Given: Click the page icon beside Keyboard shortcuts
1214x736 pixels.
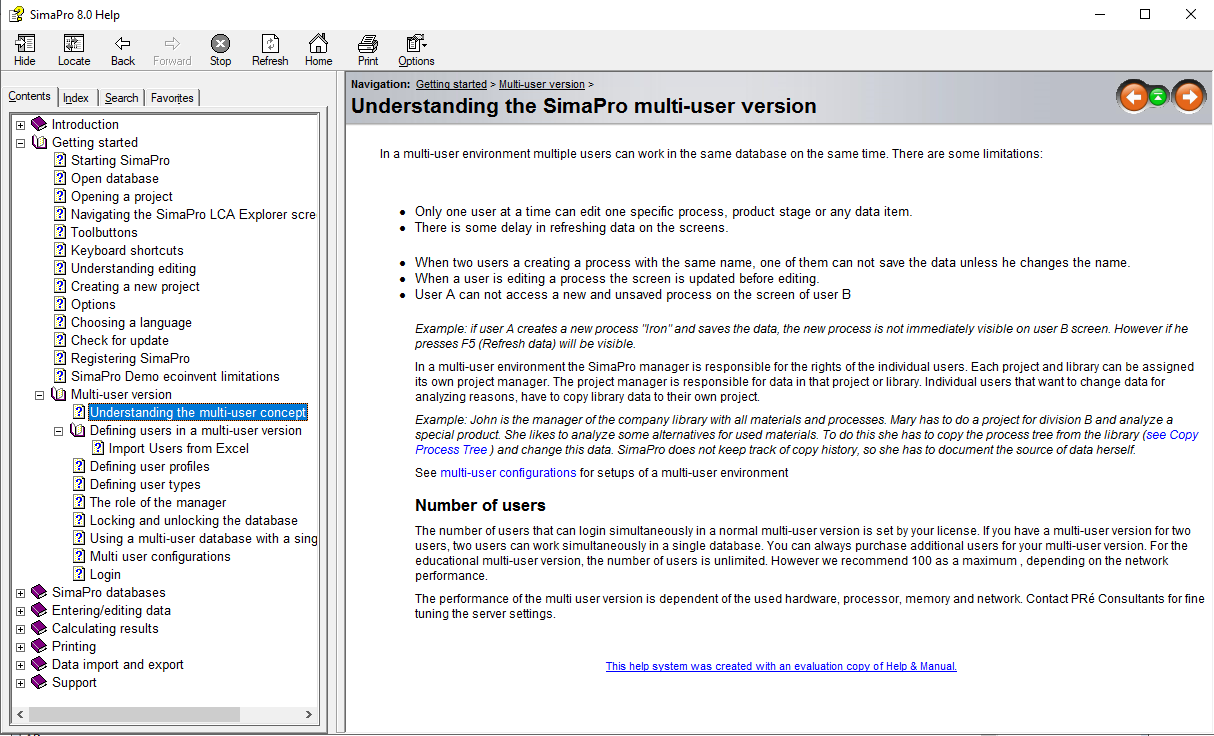Looking at the screenshot, I should tap(61, 251).
